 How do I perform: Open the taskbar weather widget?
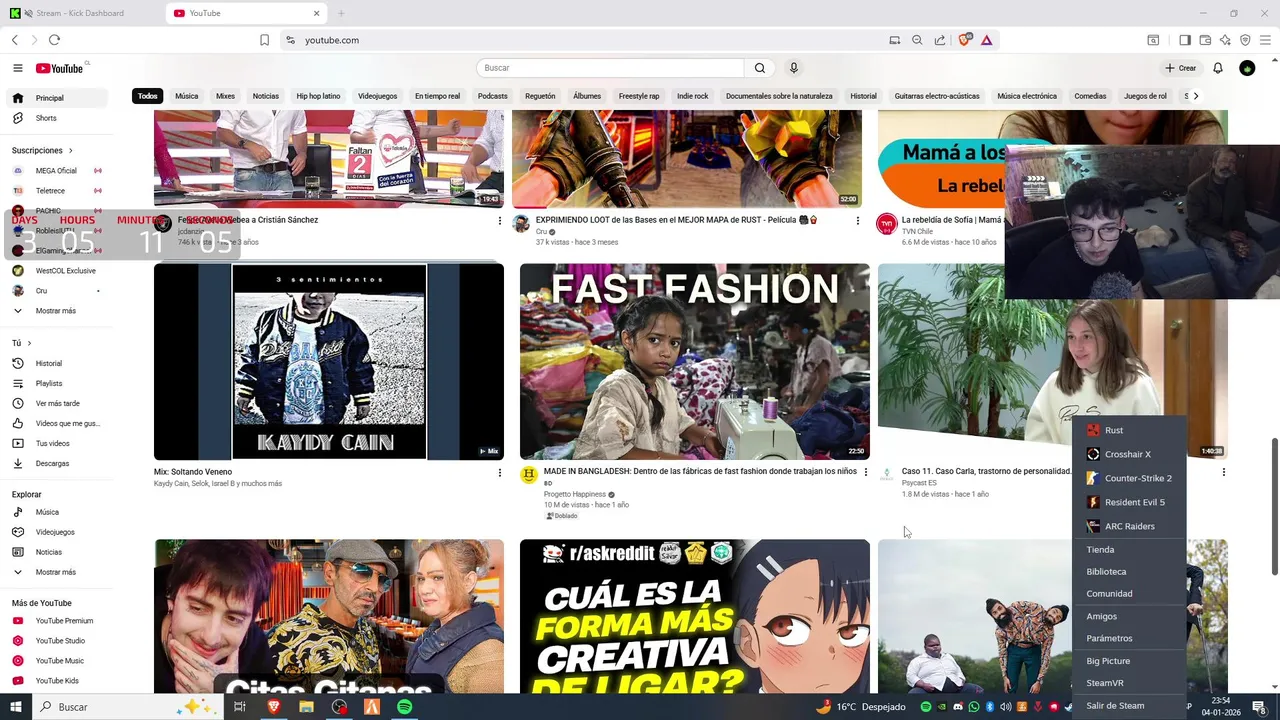pos(860,707)
